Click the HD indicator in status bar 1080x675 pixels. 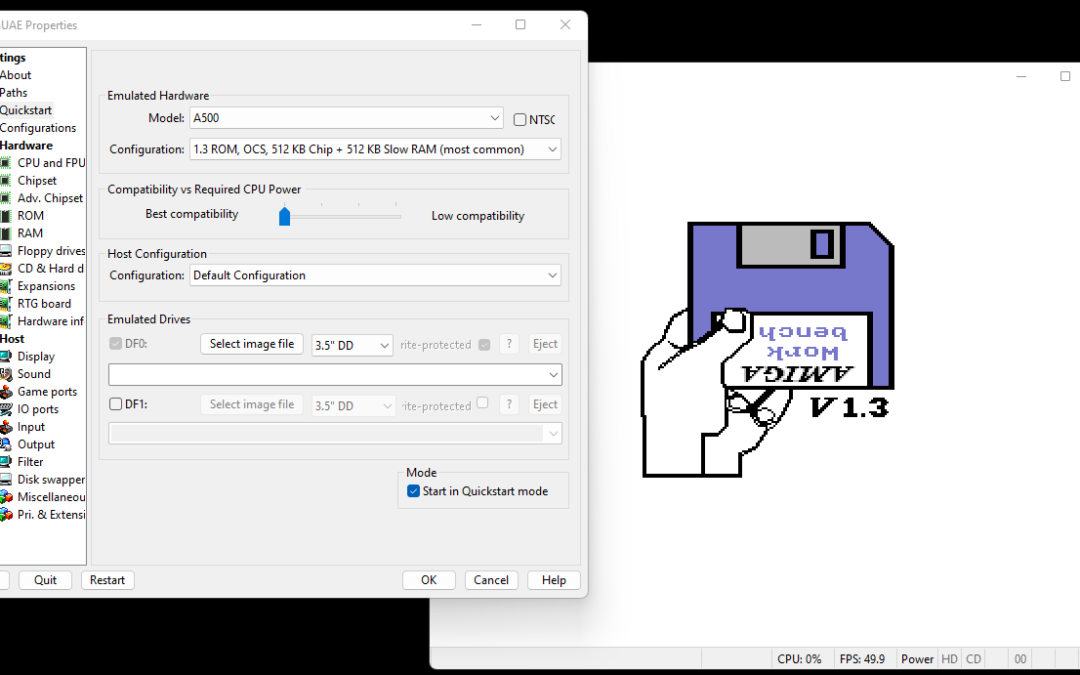(x=949, y=659)
